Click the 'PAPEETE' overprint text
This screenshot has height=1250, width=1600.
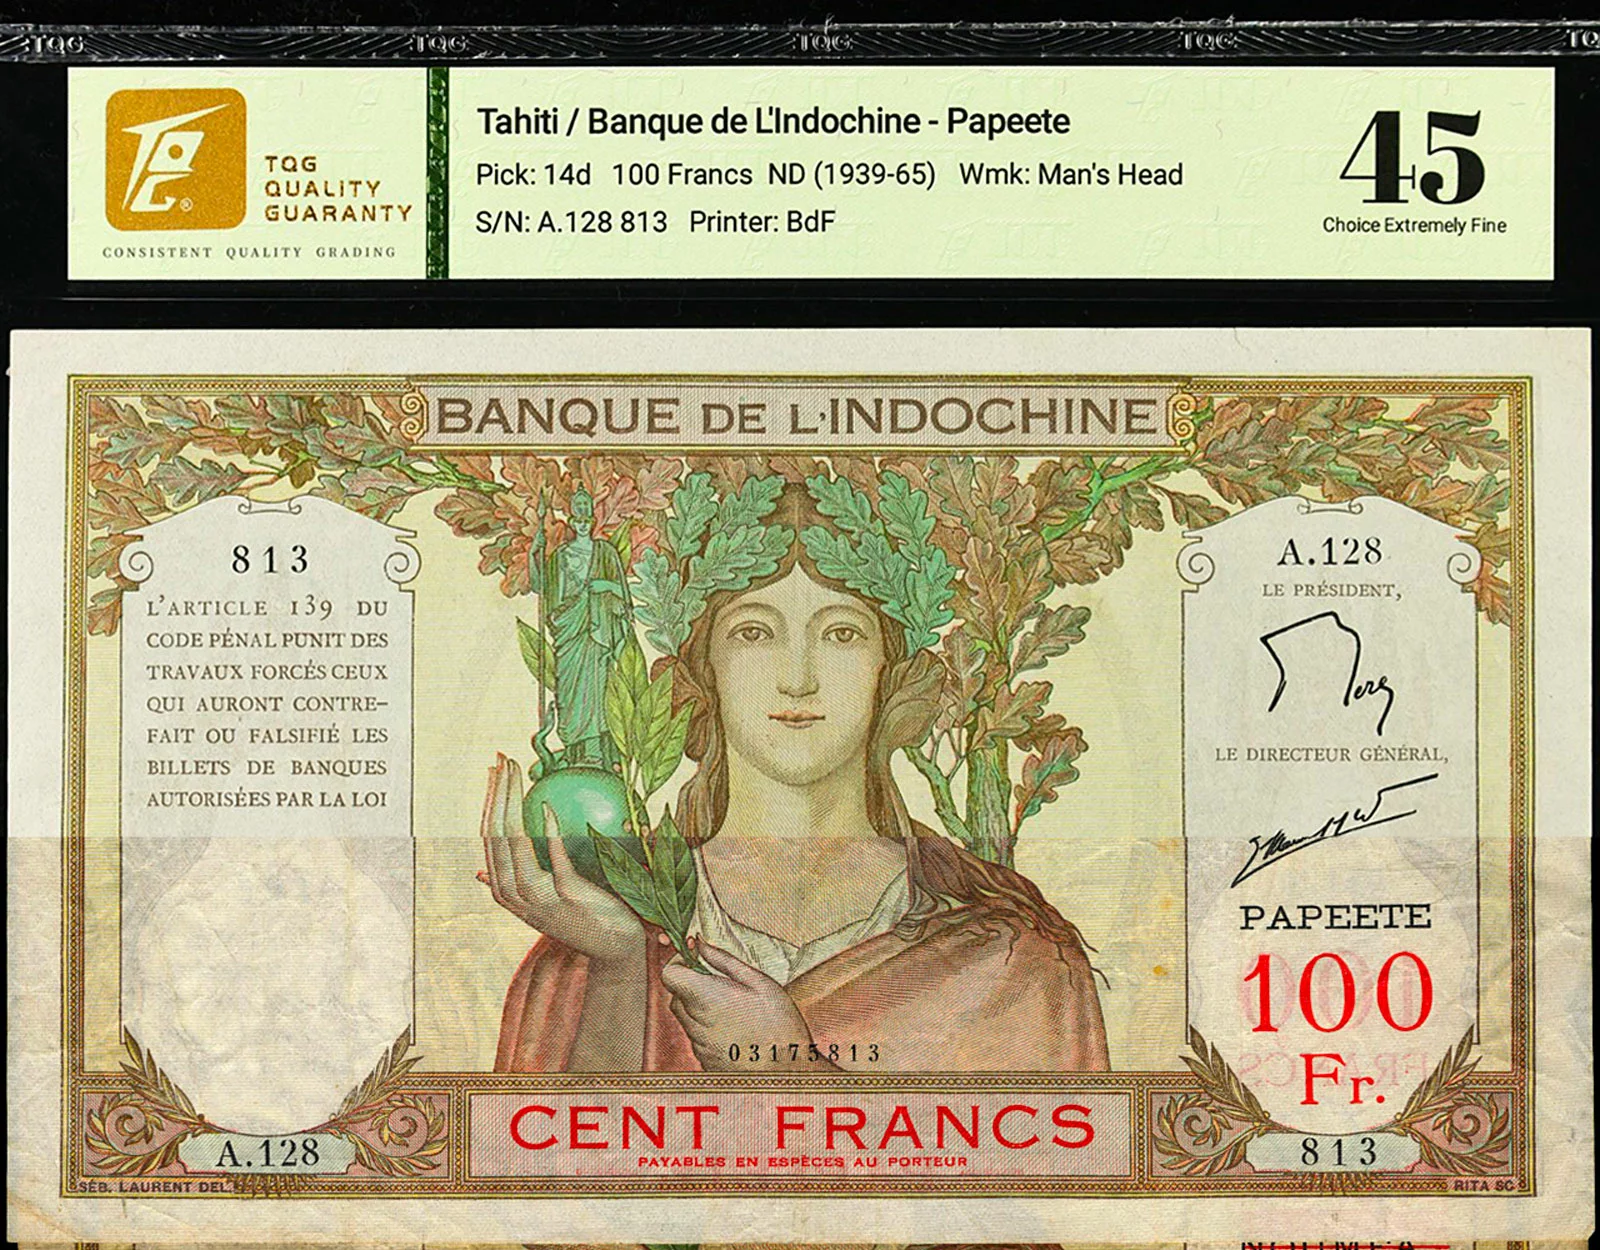1335,917
